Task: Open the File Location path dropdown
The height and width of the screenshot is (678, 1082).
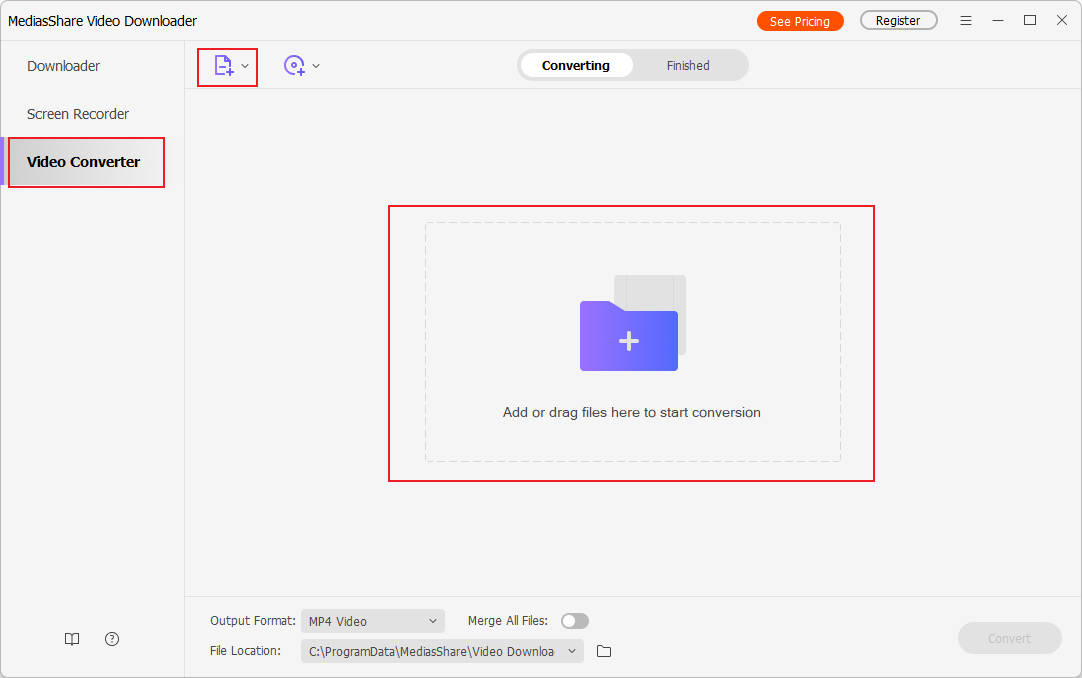Action: (x=442, y=651)
